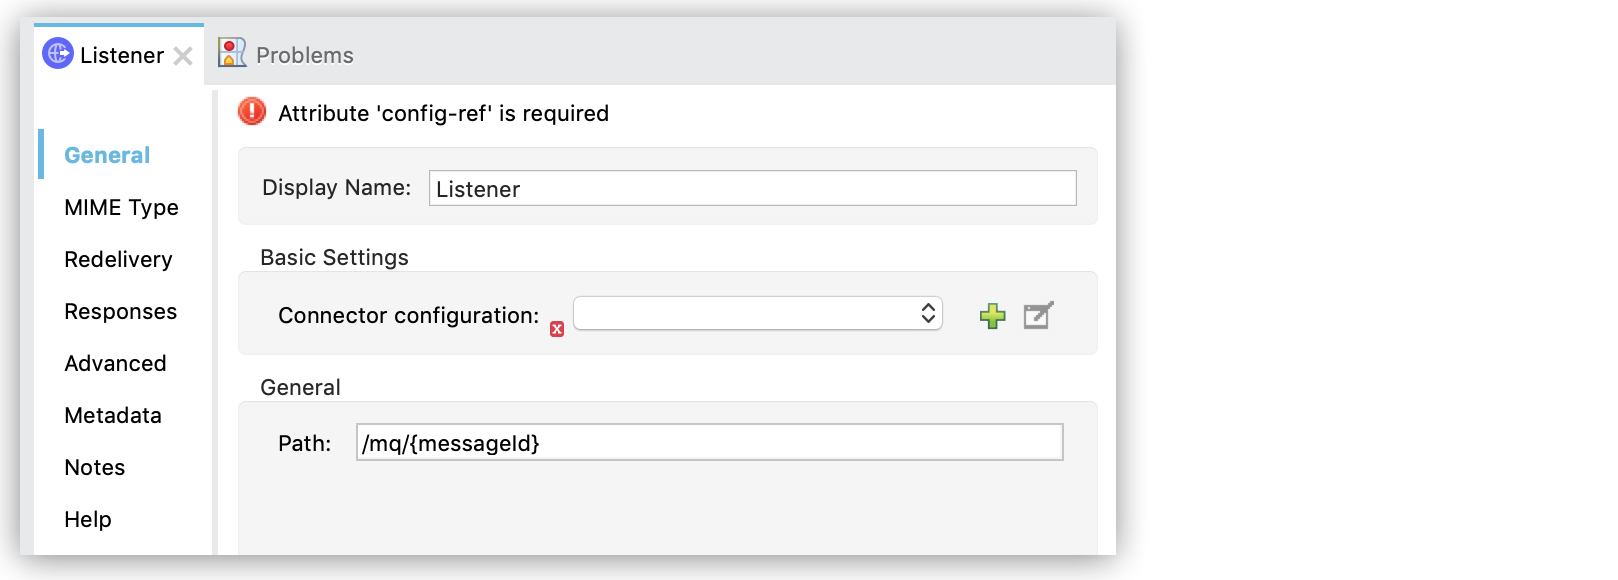Click the red error exclamation icon
1618x580 pixels.
(250, 112)
